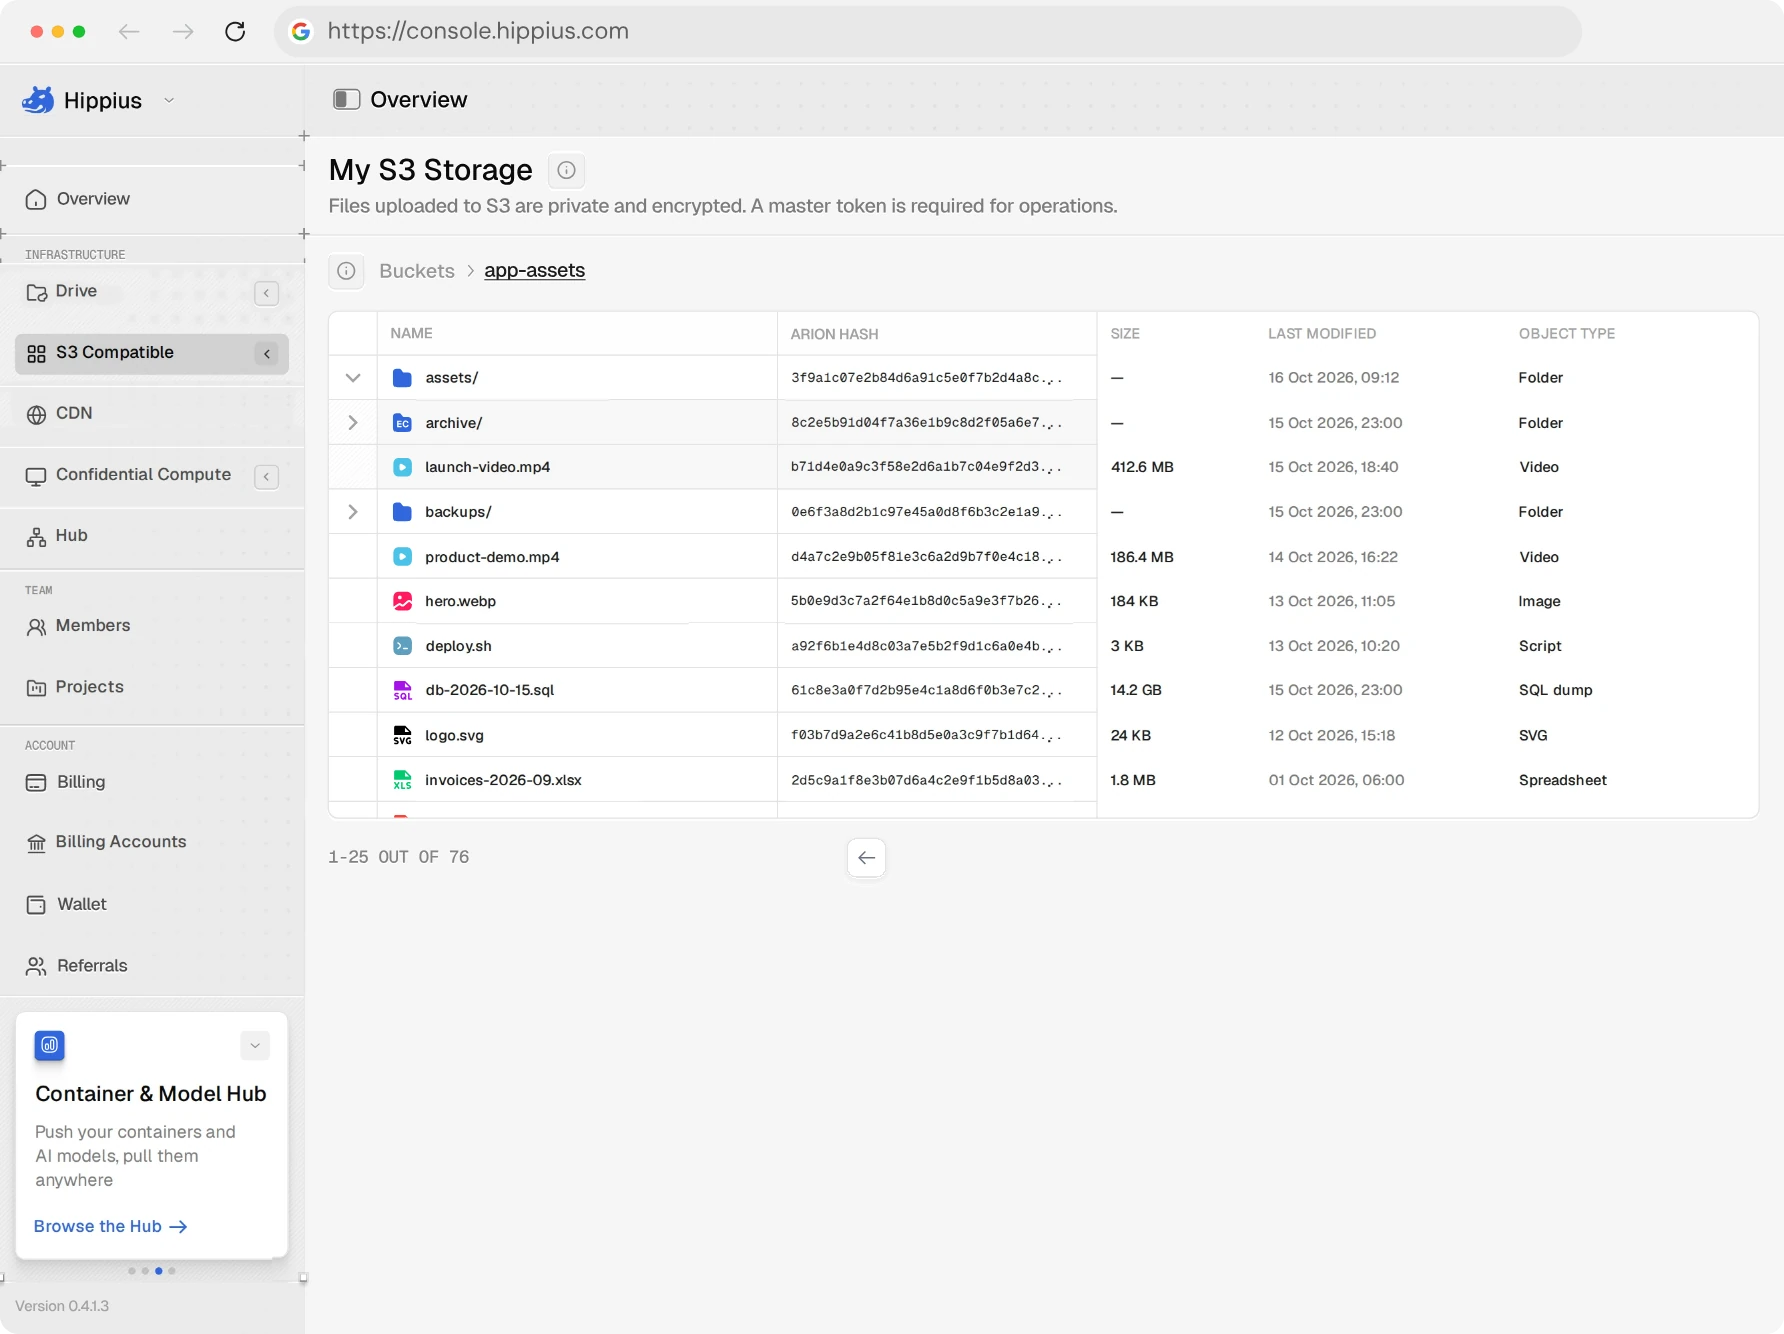Click the 14.2 GB size cell
Viewport: 1784px width, 1334px height.
coord(1136,690)
